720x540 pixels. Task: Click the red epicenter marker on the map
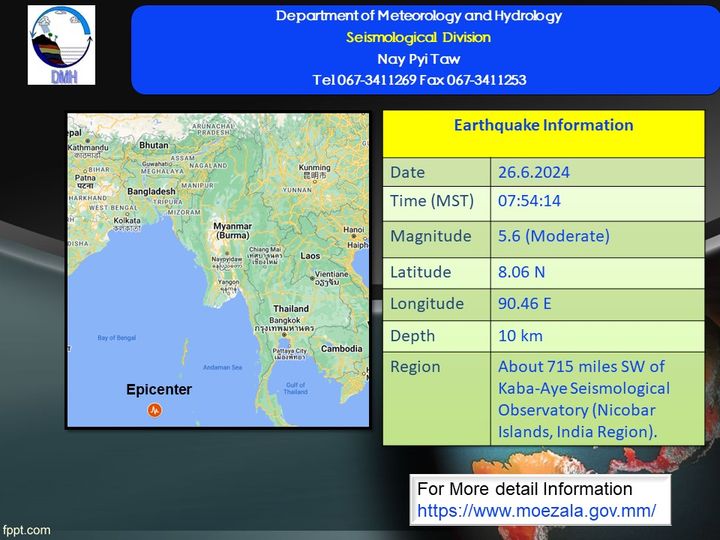(154, 410)
